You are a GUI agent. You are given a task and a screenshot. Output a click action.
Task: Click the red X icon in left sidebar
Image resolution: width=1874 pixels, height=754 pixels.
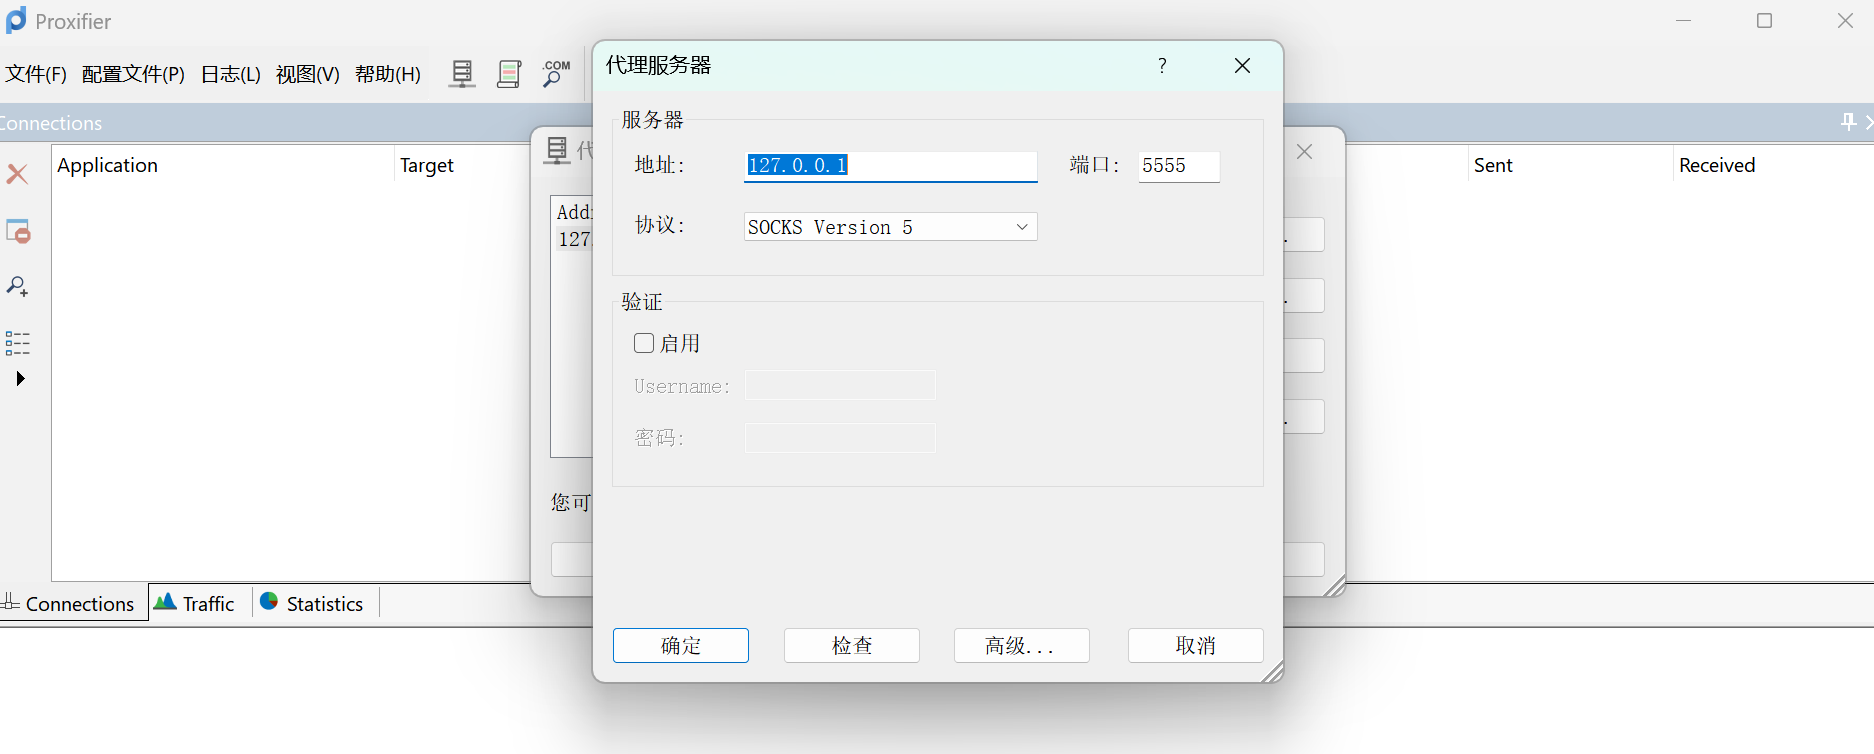17,174
